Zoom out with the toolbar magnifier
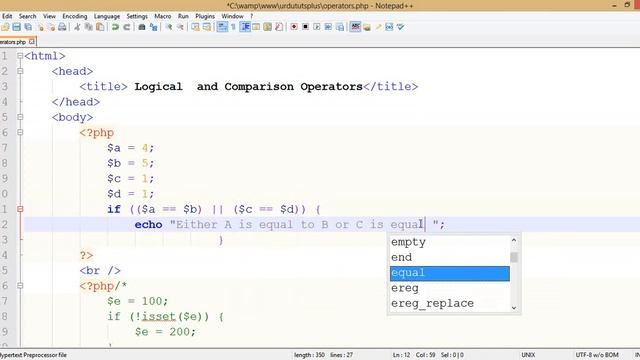The image size is (640, 360). pos(180,27)
